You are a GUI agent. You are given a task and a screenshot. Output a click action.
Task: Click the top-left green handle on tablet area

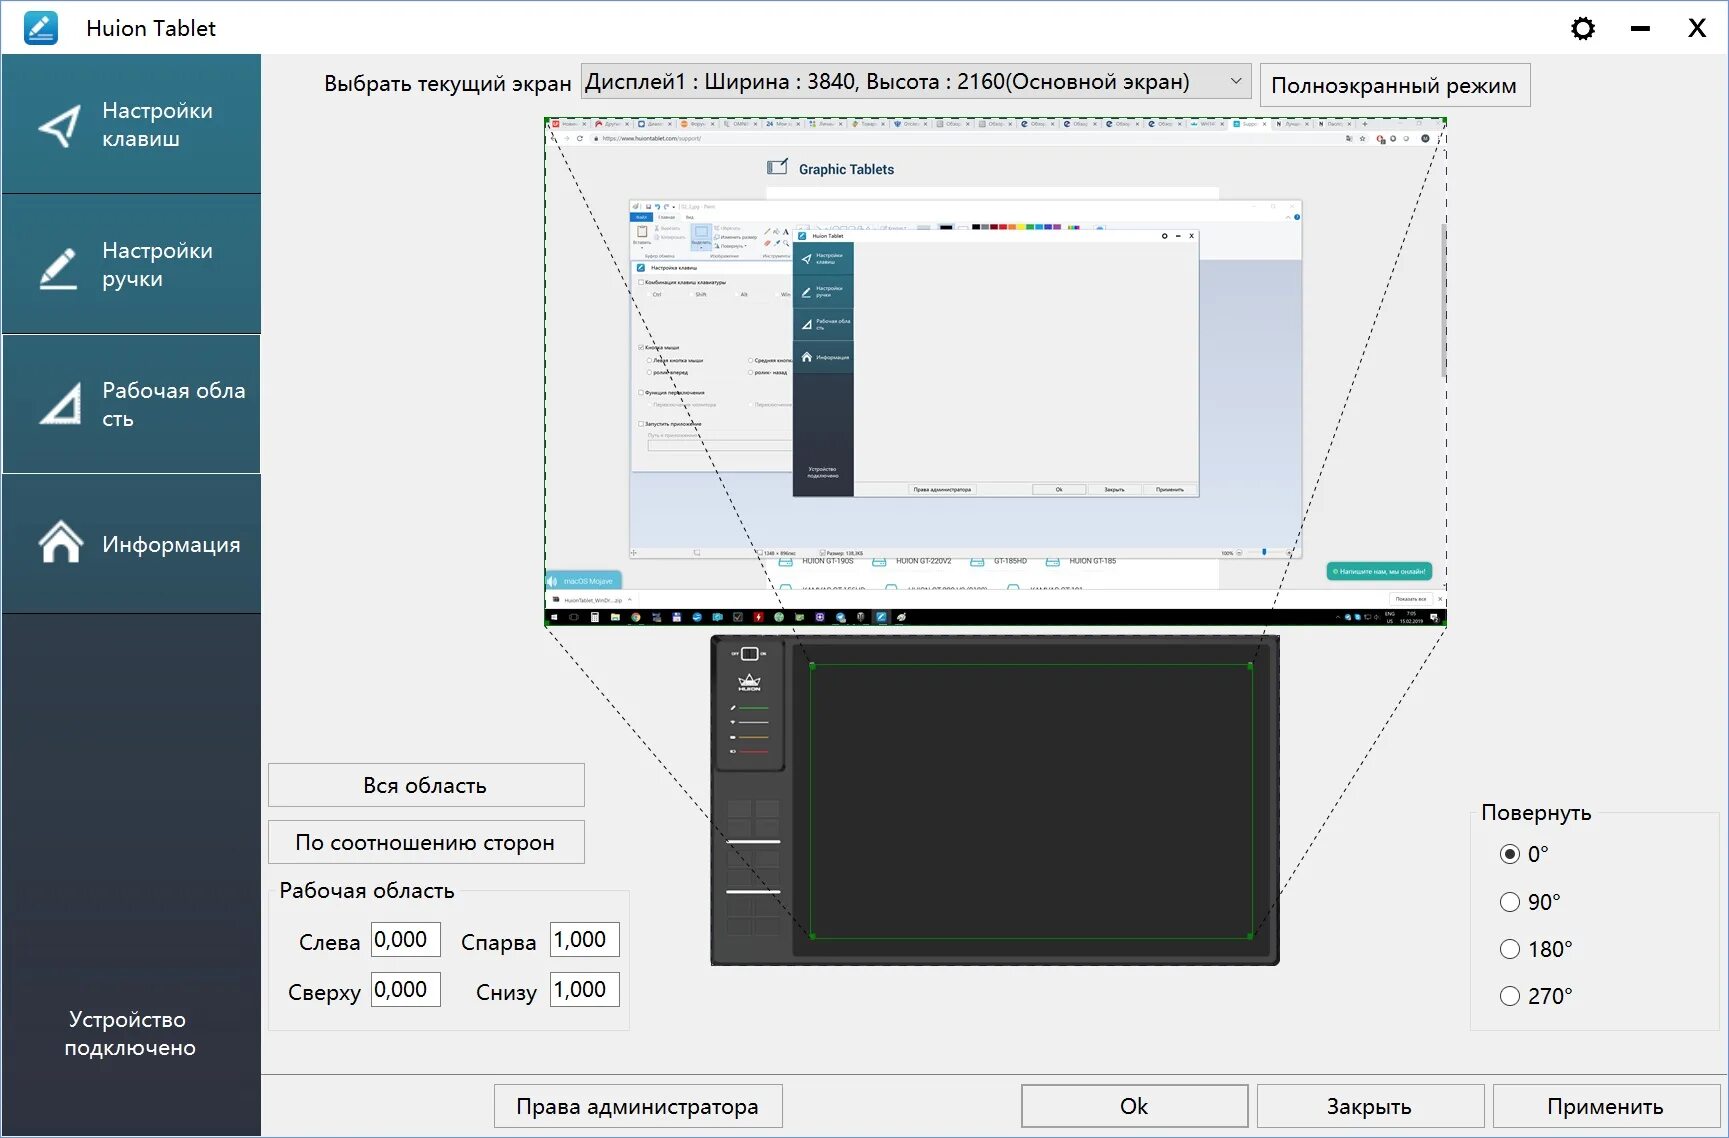click(x=812, y=665)
